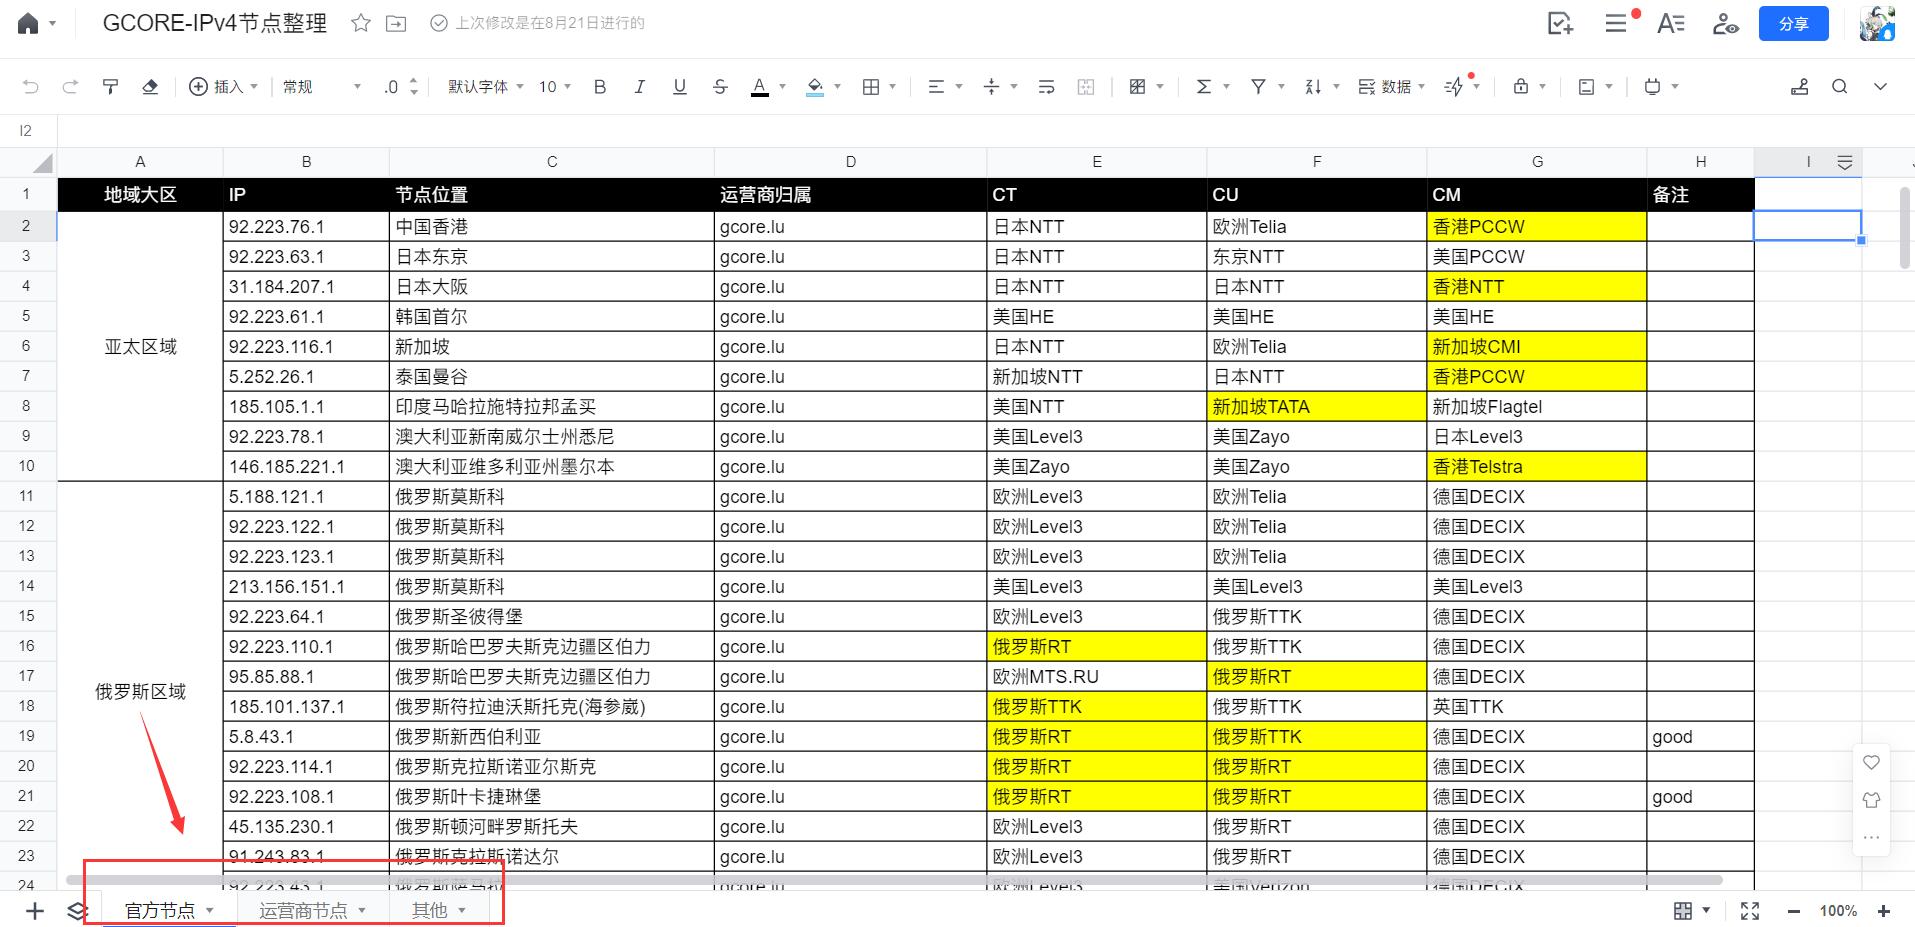The height and width of the screenshot is (927, 1915).
Task: Open search with the magnifier icon
Action: (x=1839, y=87)
